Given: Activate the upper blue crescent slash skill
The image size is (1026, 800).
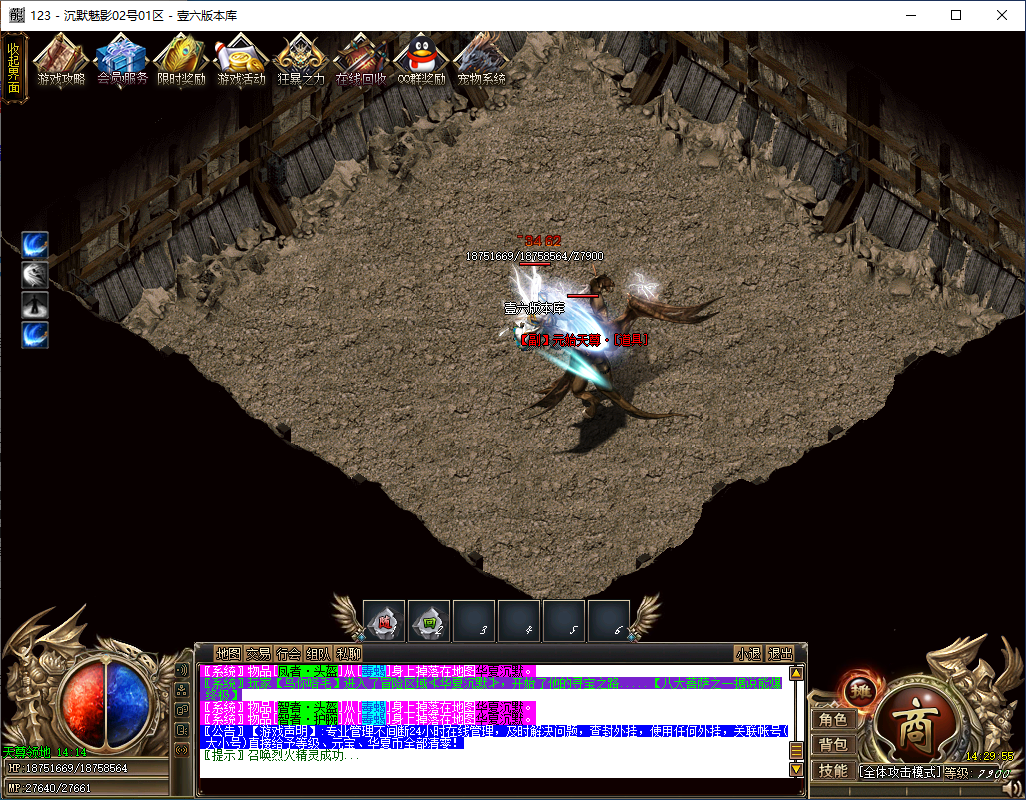Looking at the screenshot, I should (35, 245).
